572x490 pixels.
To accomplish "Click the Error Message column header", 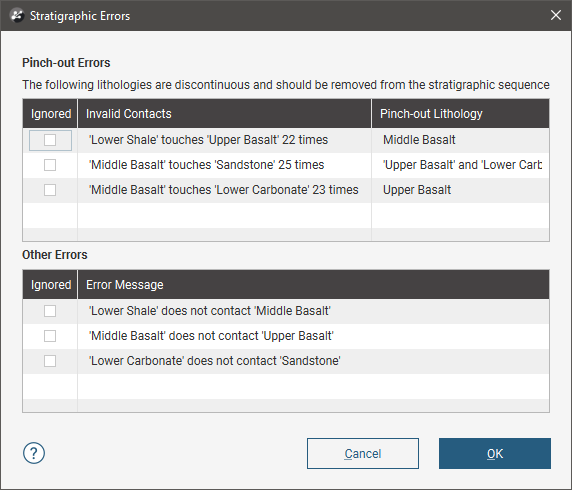I will point(313,285).
